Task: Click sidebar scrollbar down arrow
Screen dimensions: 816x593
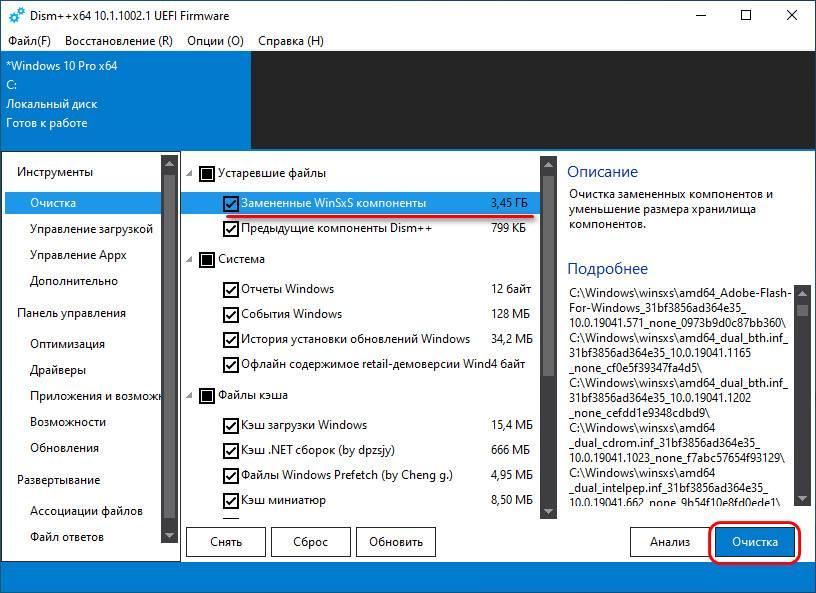Action: pos(170,535)
